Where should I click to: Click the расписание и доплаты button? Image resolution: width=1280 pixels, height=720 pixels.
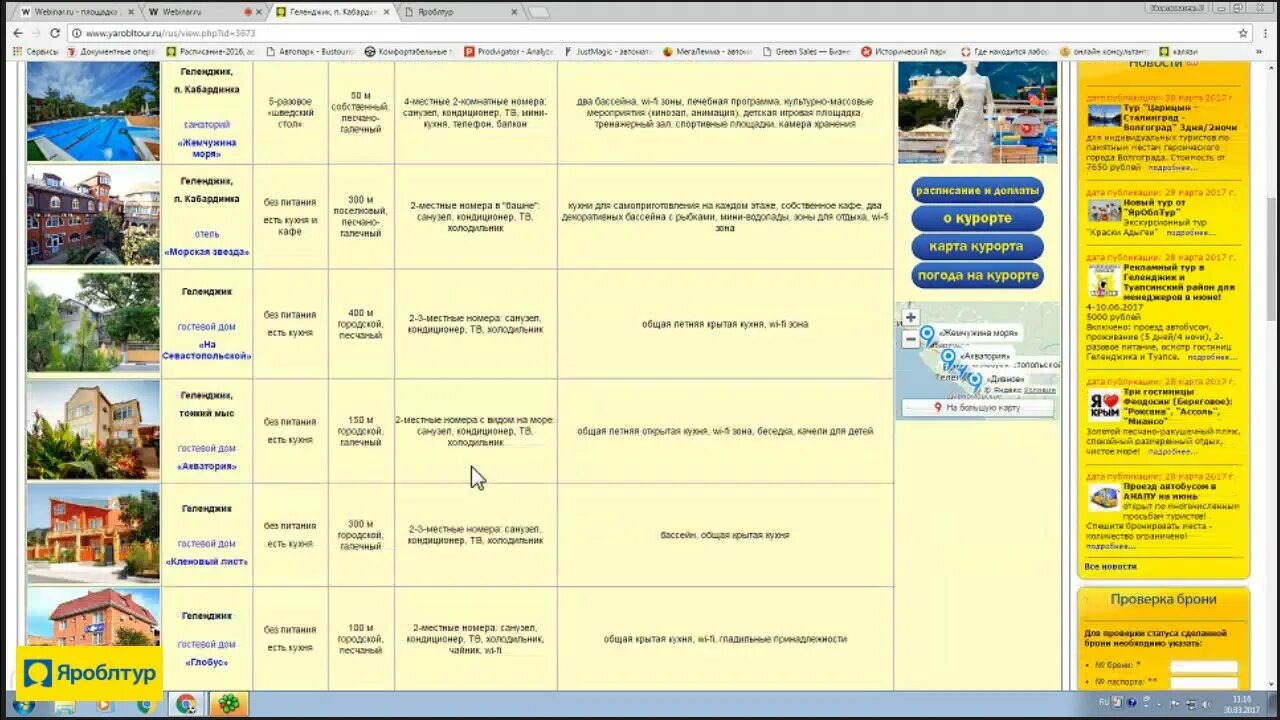click(977, 190)
